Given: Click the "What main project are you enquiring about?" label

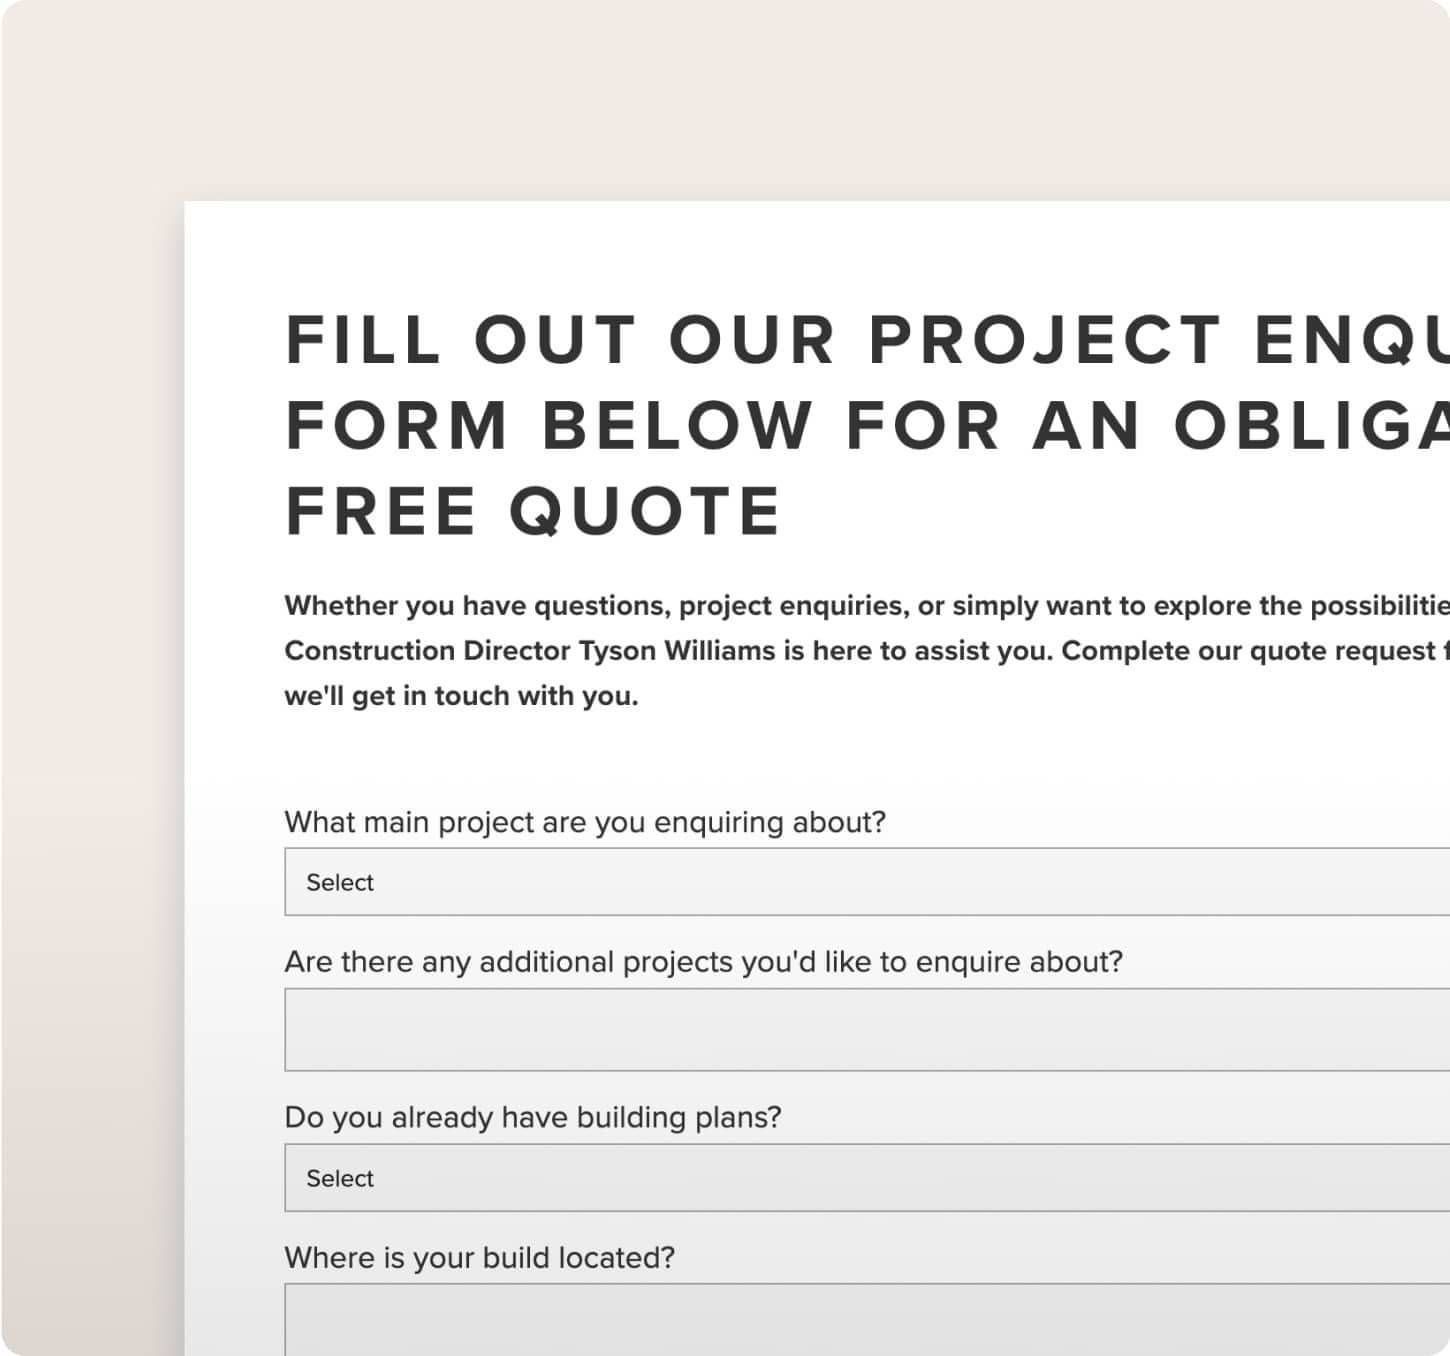Looking at the screenshot, I should pos(585,822).
